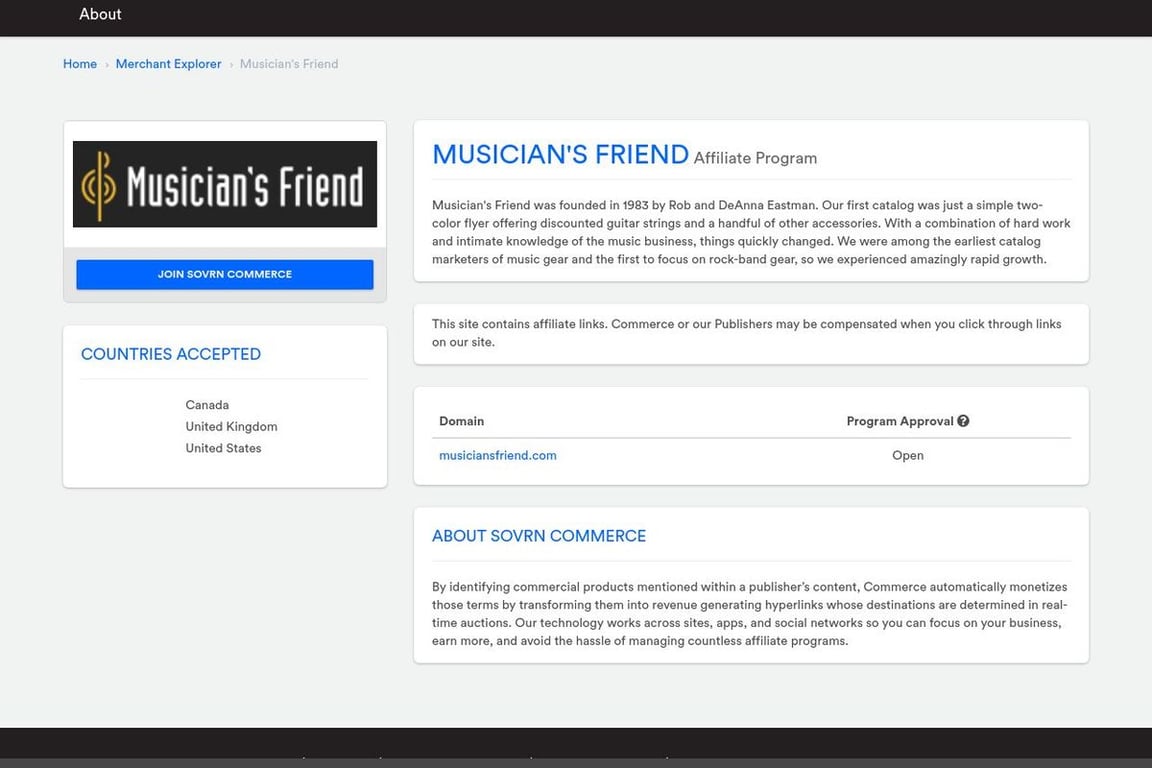Go to the Home breadcrumb link
1152x768 pixels.
[79, 64]
